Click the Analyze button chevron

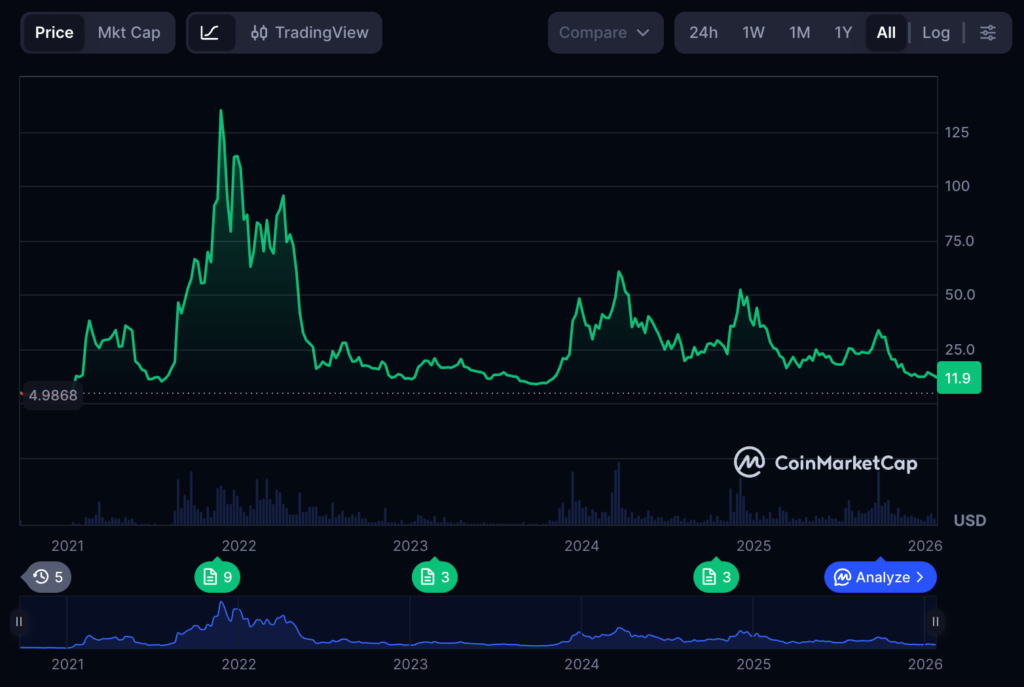[x=919, y=577]
